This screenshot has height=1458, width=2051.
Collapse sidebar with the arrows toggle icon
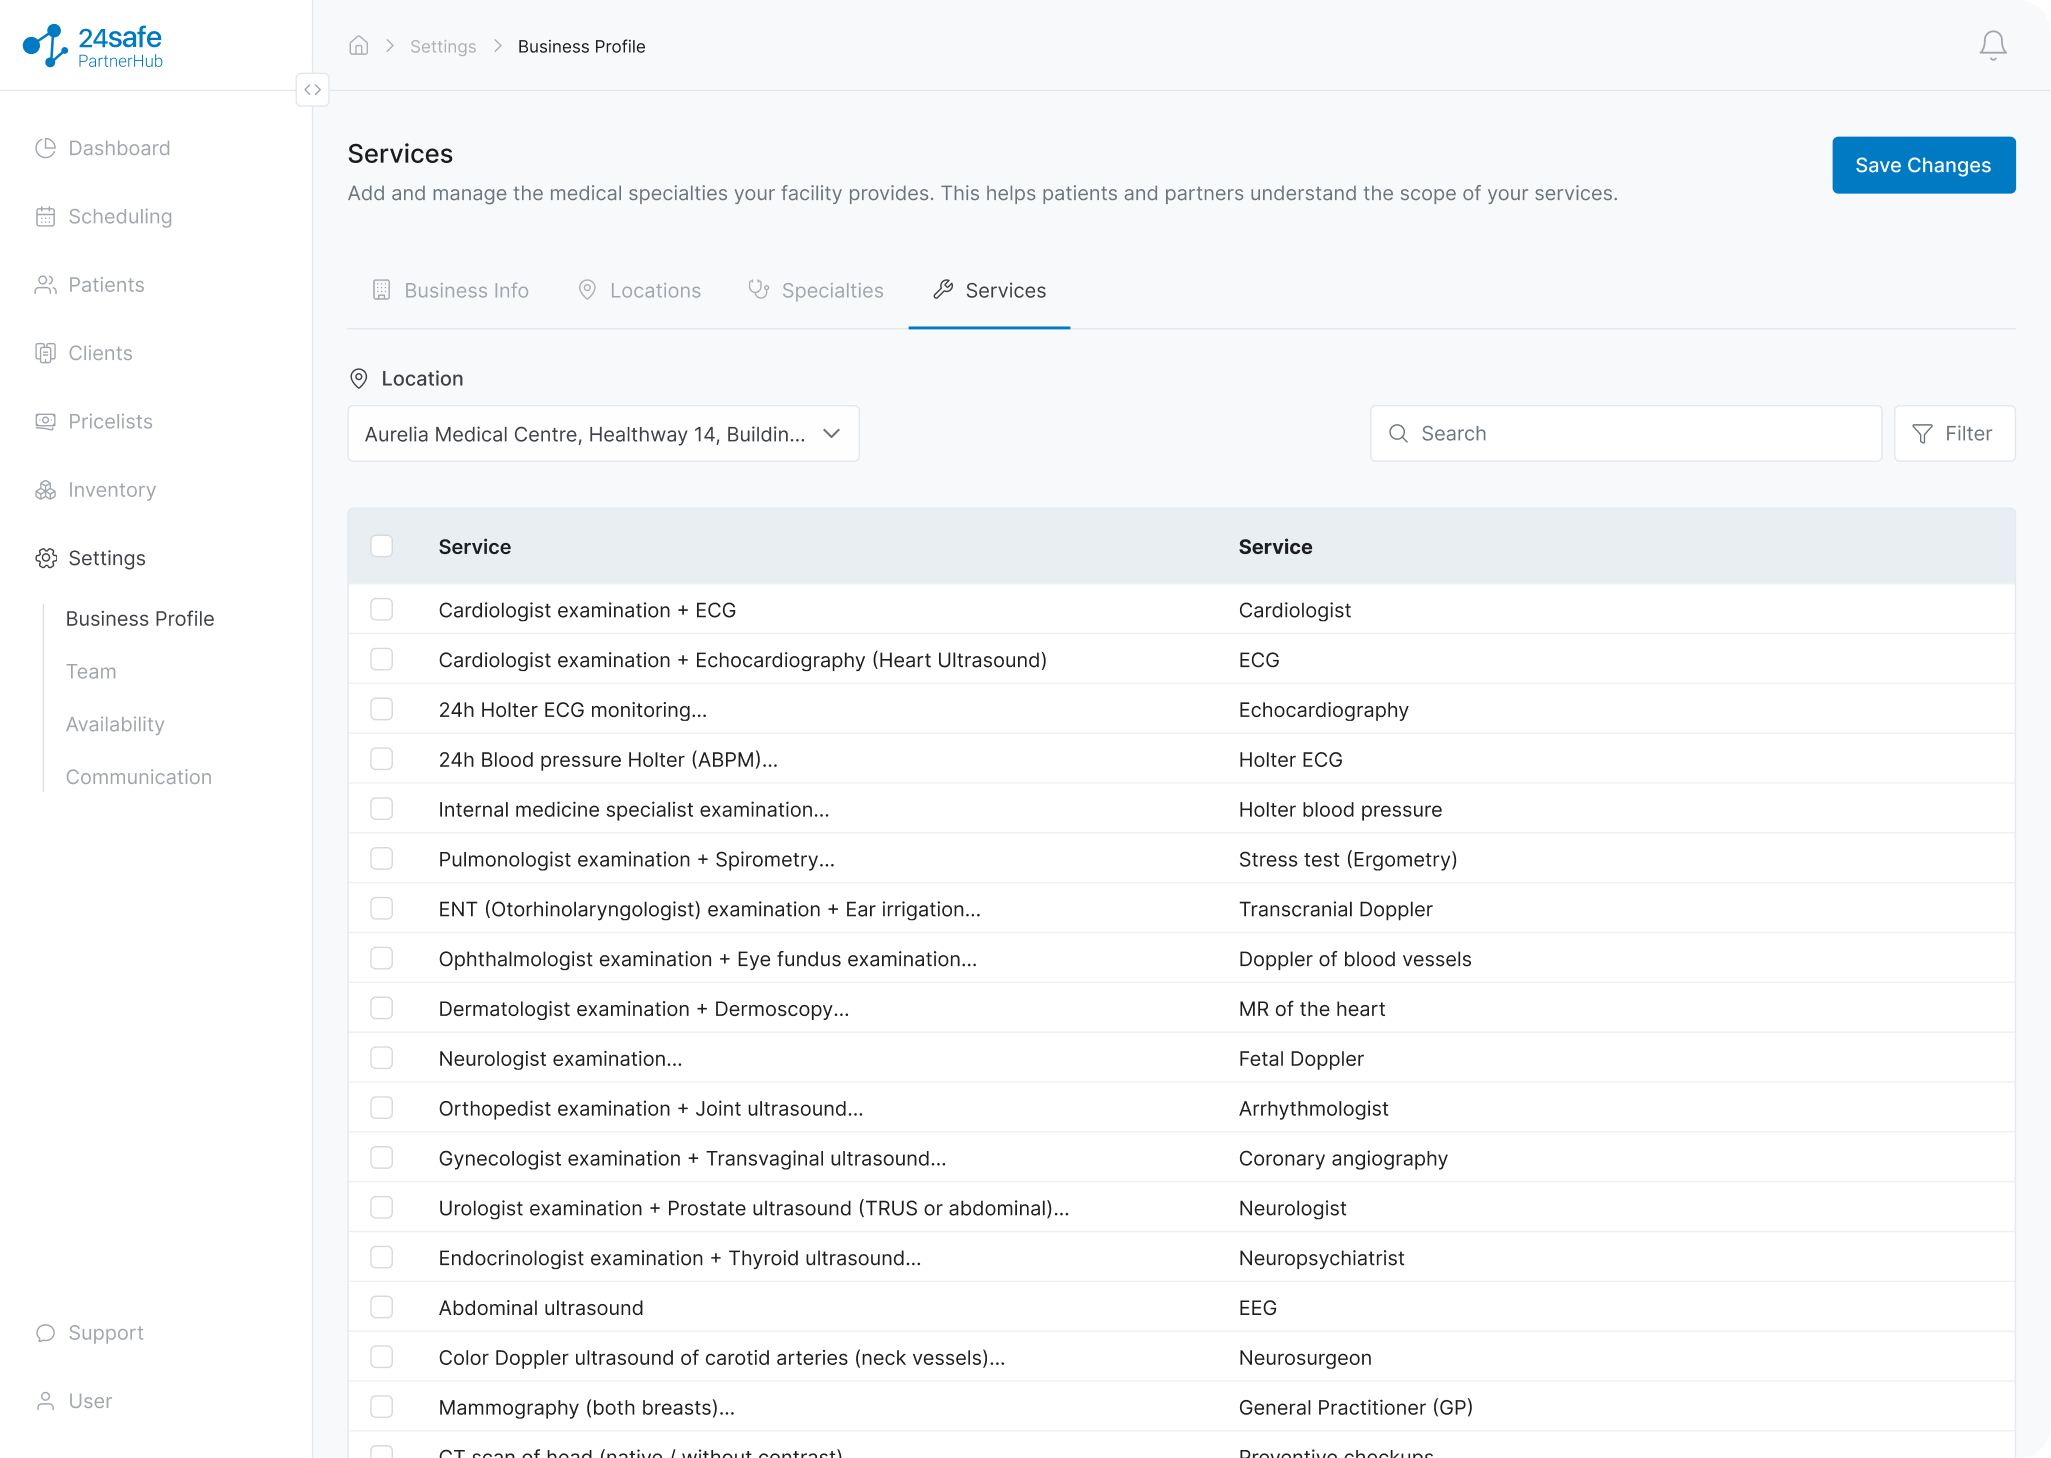point(313,90)
